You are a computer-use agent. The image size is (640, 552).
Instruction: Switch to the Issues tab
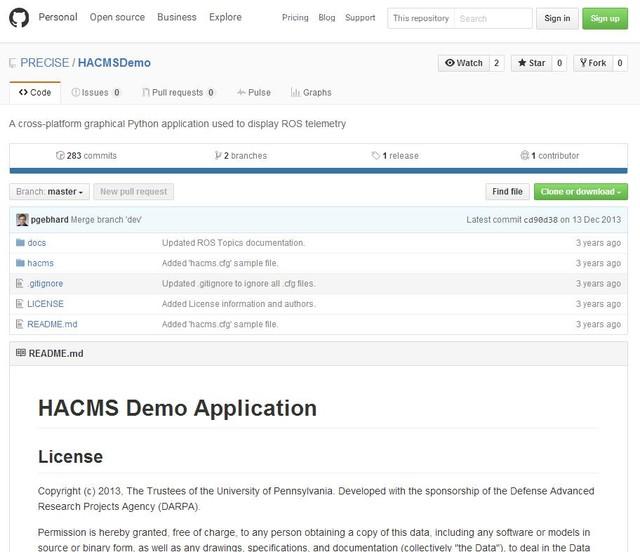pos(96,93)
